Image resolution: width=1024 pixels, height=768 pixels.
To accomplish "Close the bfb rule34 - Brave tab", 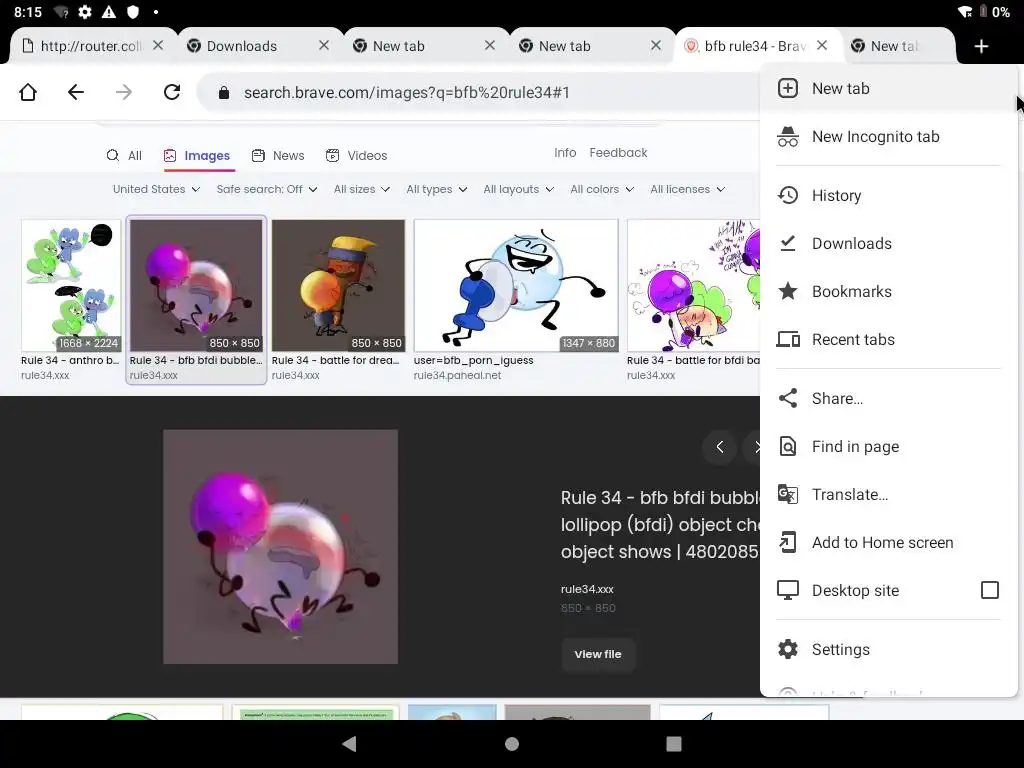I will point(822,45).
